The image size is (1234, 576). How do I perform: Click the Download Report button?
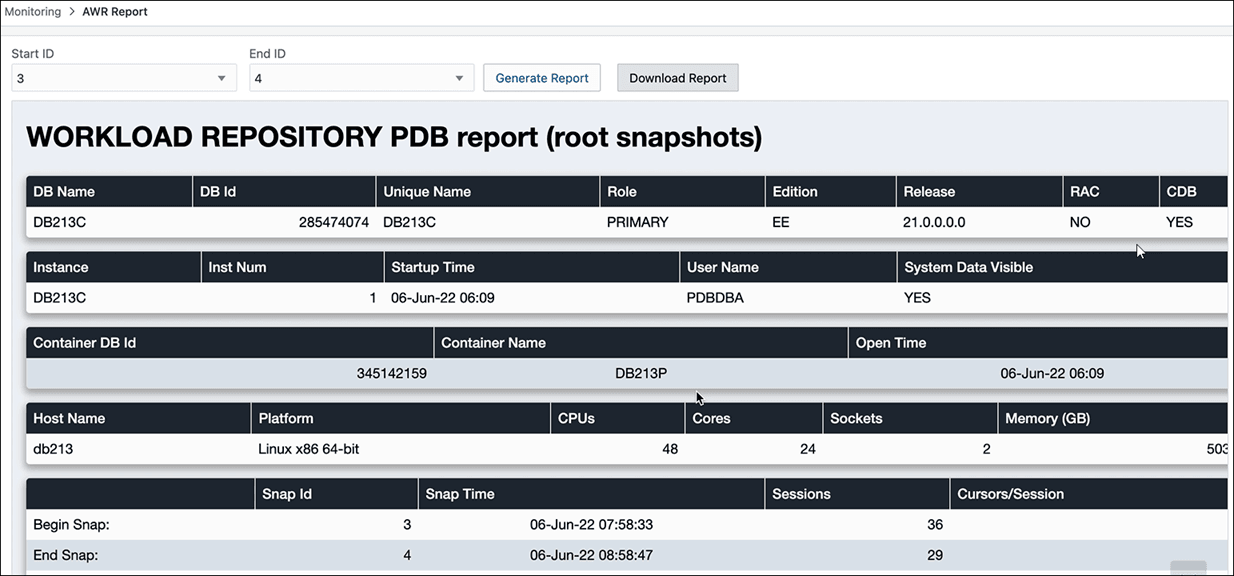[x=678, y=78]
